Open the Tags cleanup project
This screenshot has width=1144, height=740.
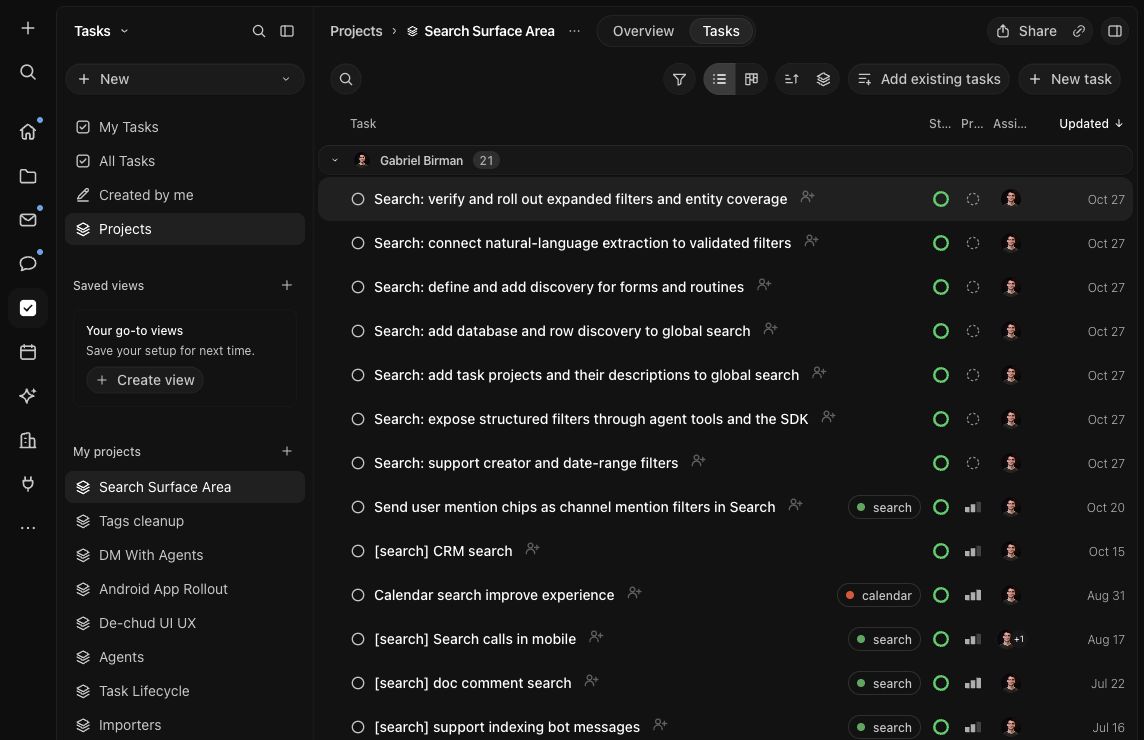pyautogui.click(x=185, y=521)
